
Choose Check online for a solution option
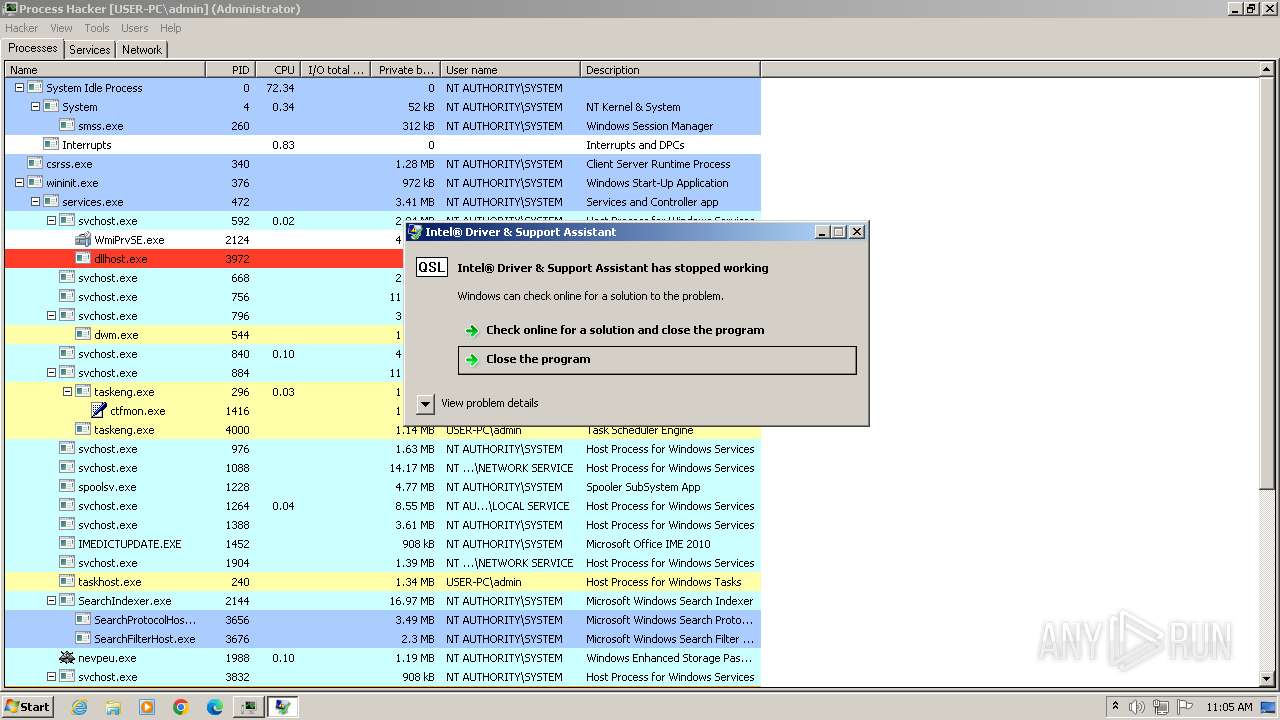tap(657, 331)
